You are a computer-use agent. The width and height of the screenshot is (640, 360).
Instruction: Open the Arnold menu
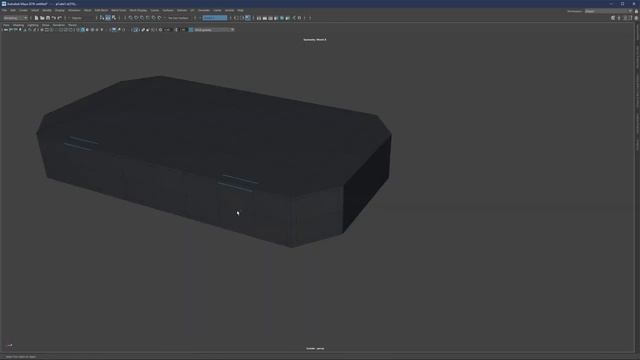[x=229, y=10]
